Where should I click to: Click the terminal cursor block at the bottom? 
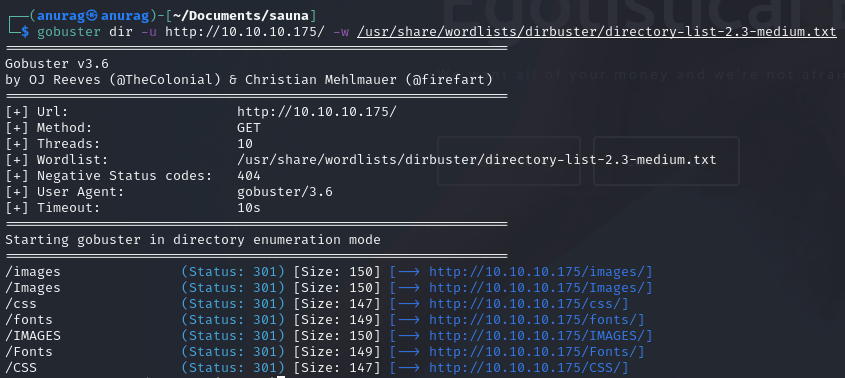coord(280,376)
